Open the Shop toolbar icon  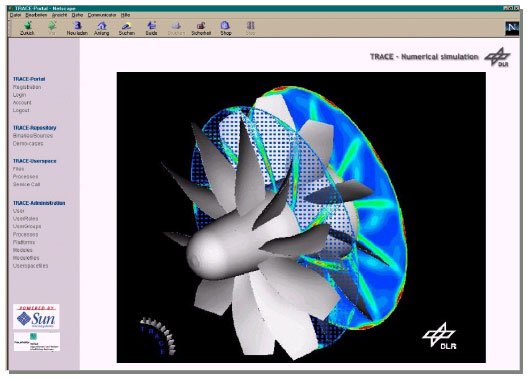point(225,25)
